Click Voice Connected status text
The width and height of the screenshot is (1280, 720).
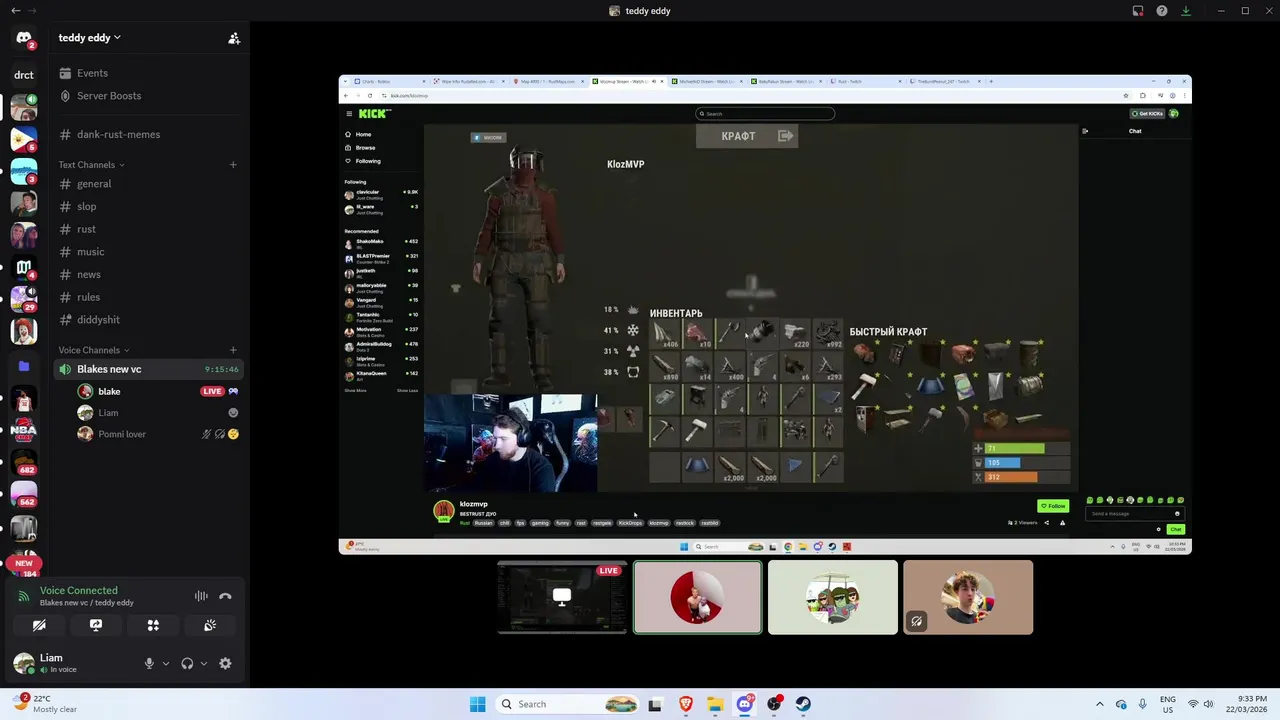(x=78, y=591)
